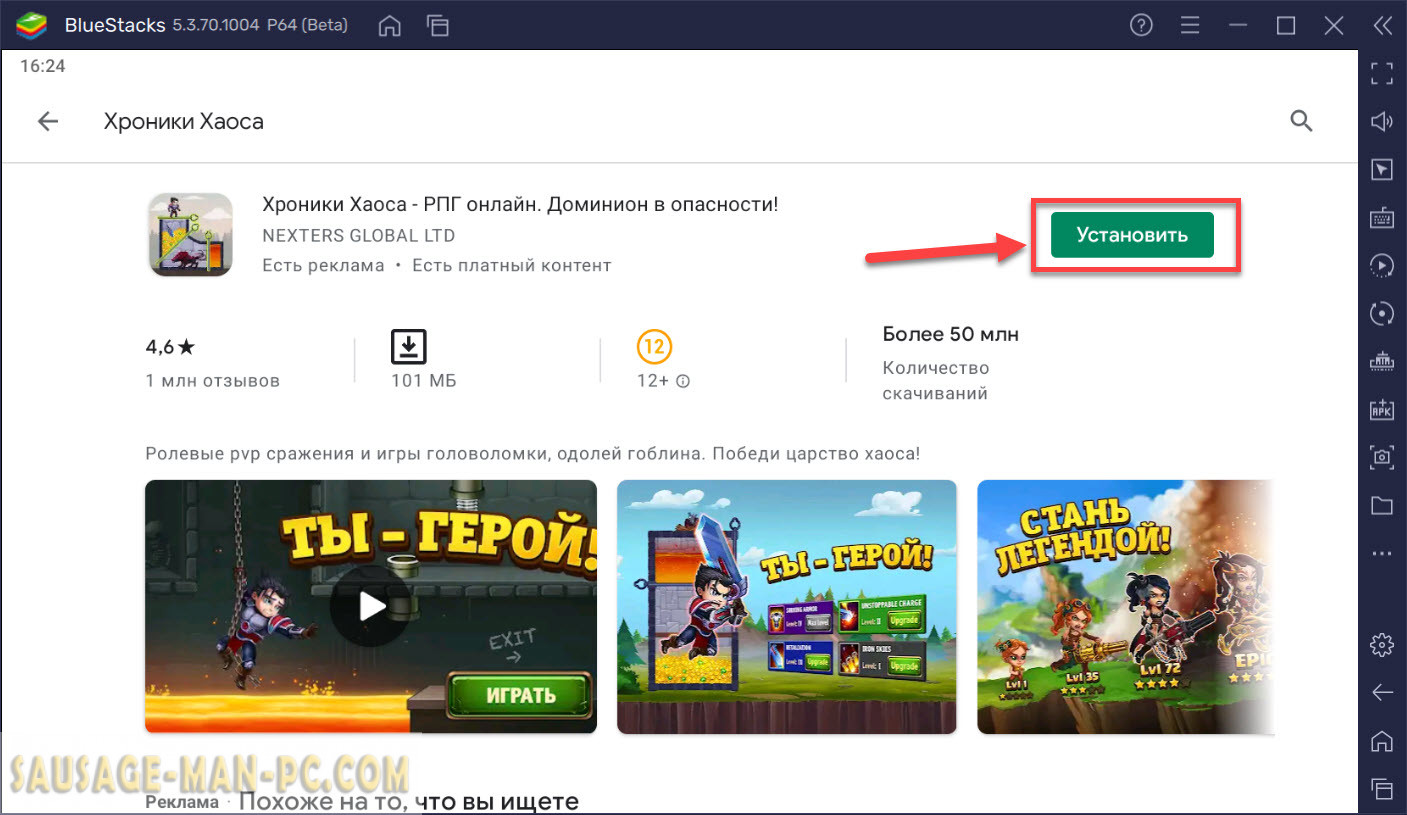
Task: Open the BlueStacks help question mark
Action: (x=1141, y=25)
